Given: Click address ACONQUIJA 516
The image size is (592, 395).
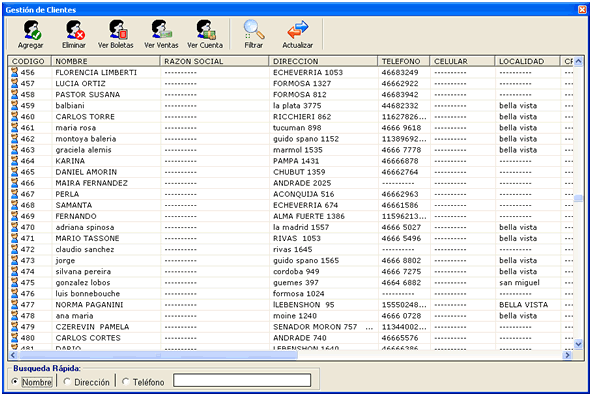Looking at the screenshot, I should pos(304,194).
